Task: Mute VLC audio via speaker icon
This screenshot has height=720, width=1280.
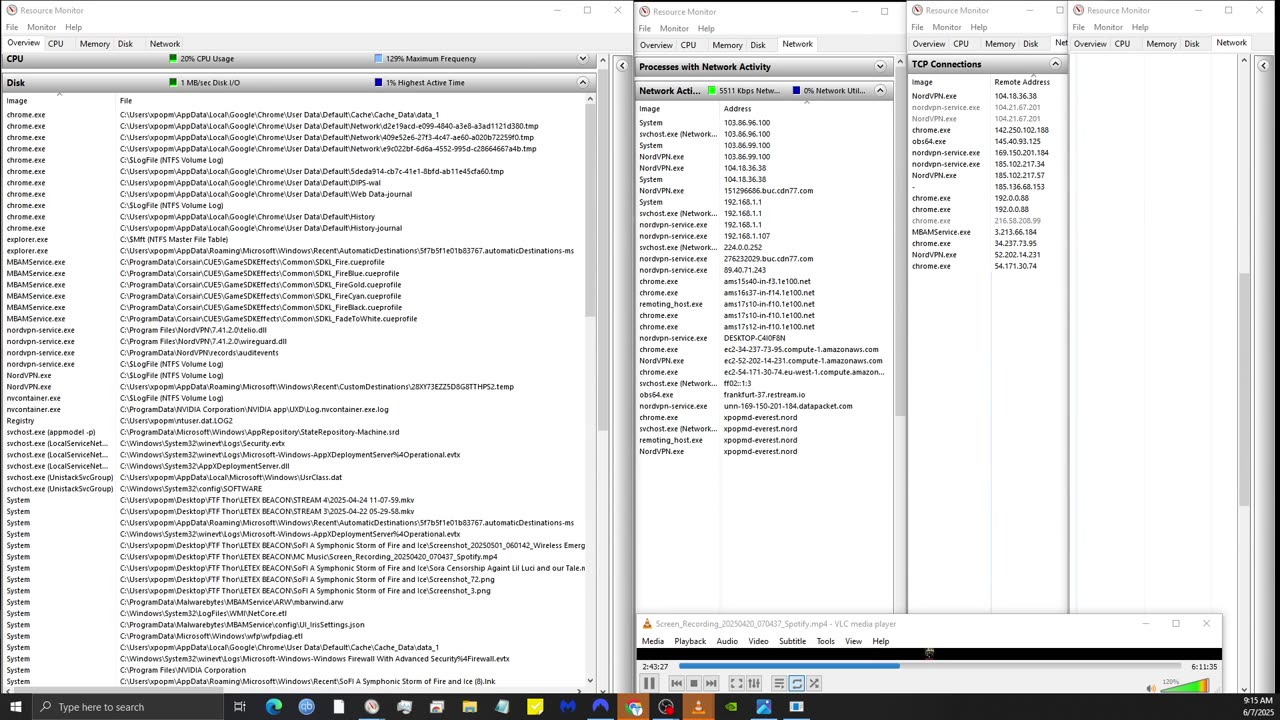Action: [x=1151, y=687]
